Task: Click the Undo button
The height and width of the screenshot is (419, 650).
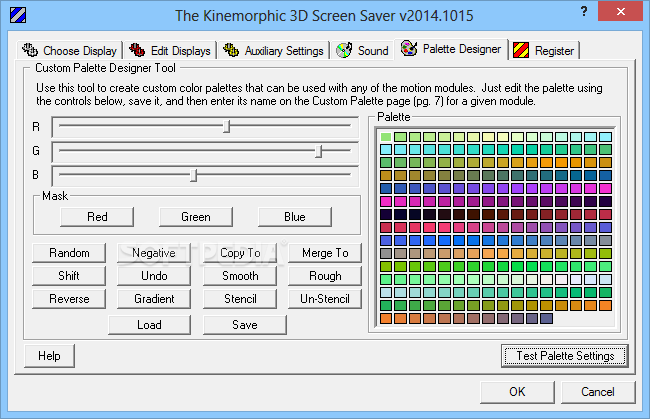Action: [154, 276]
